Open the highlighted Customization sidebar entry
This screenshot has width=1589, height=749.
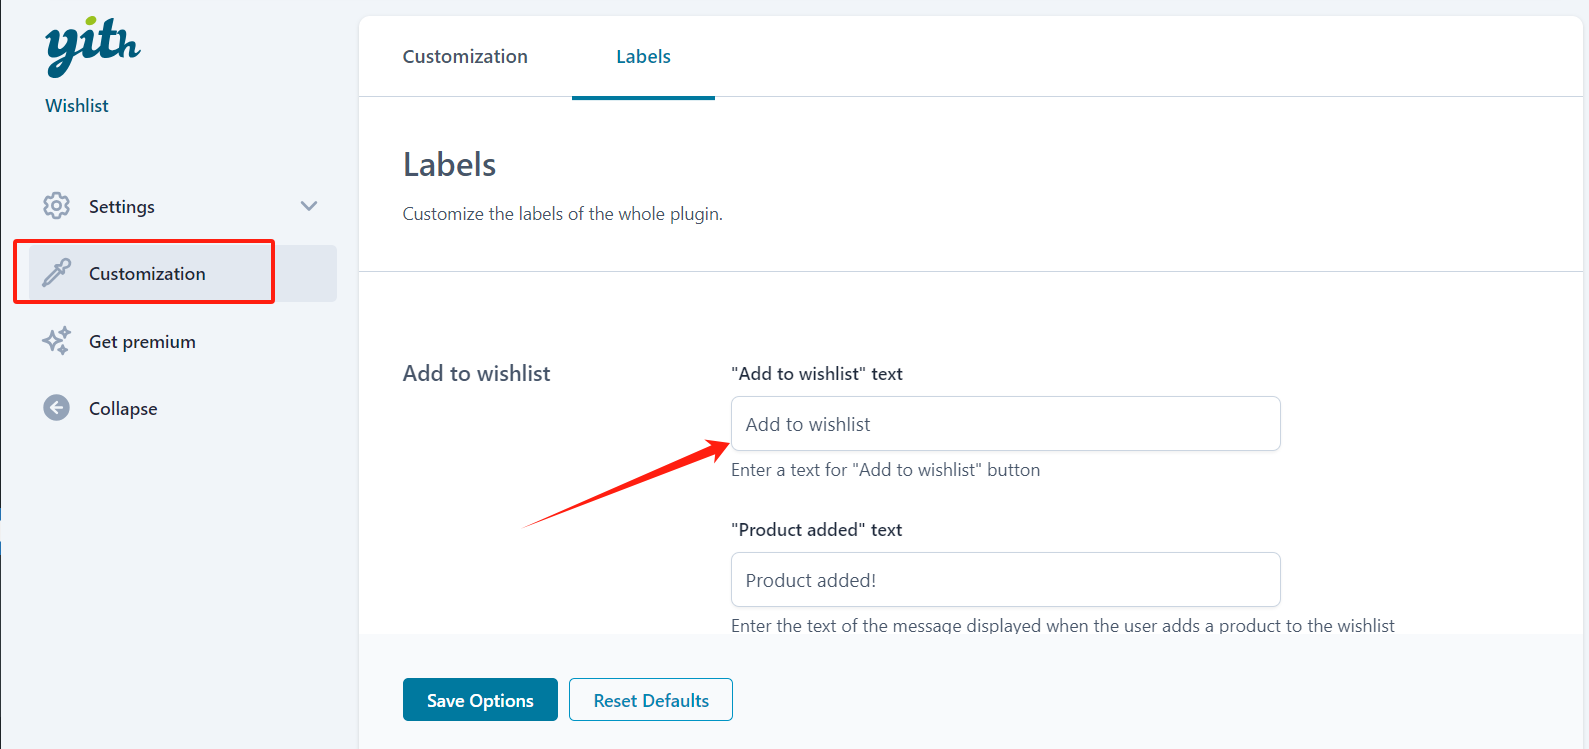146,272
